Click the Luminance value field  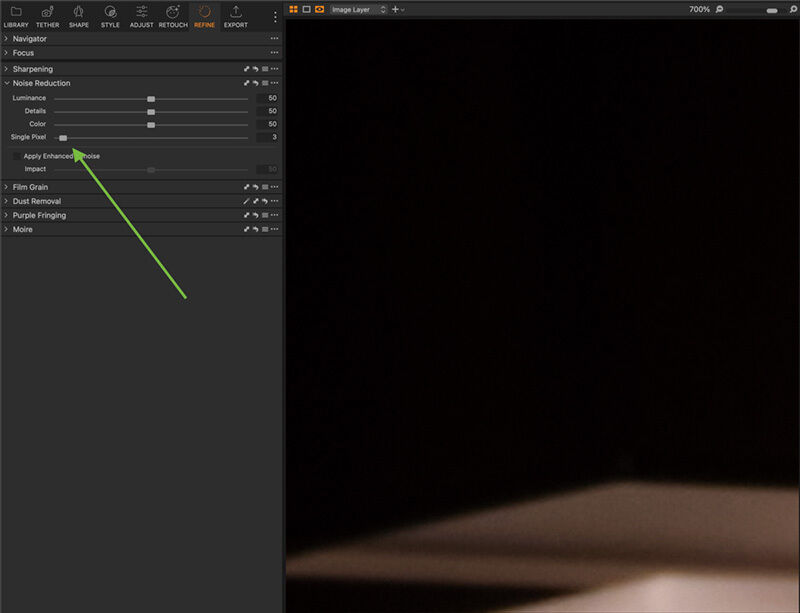pyautogui.click(x=267, y=98)
